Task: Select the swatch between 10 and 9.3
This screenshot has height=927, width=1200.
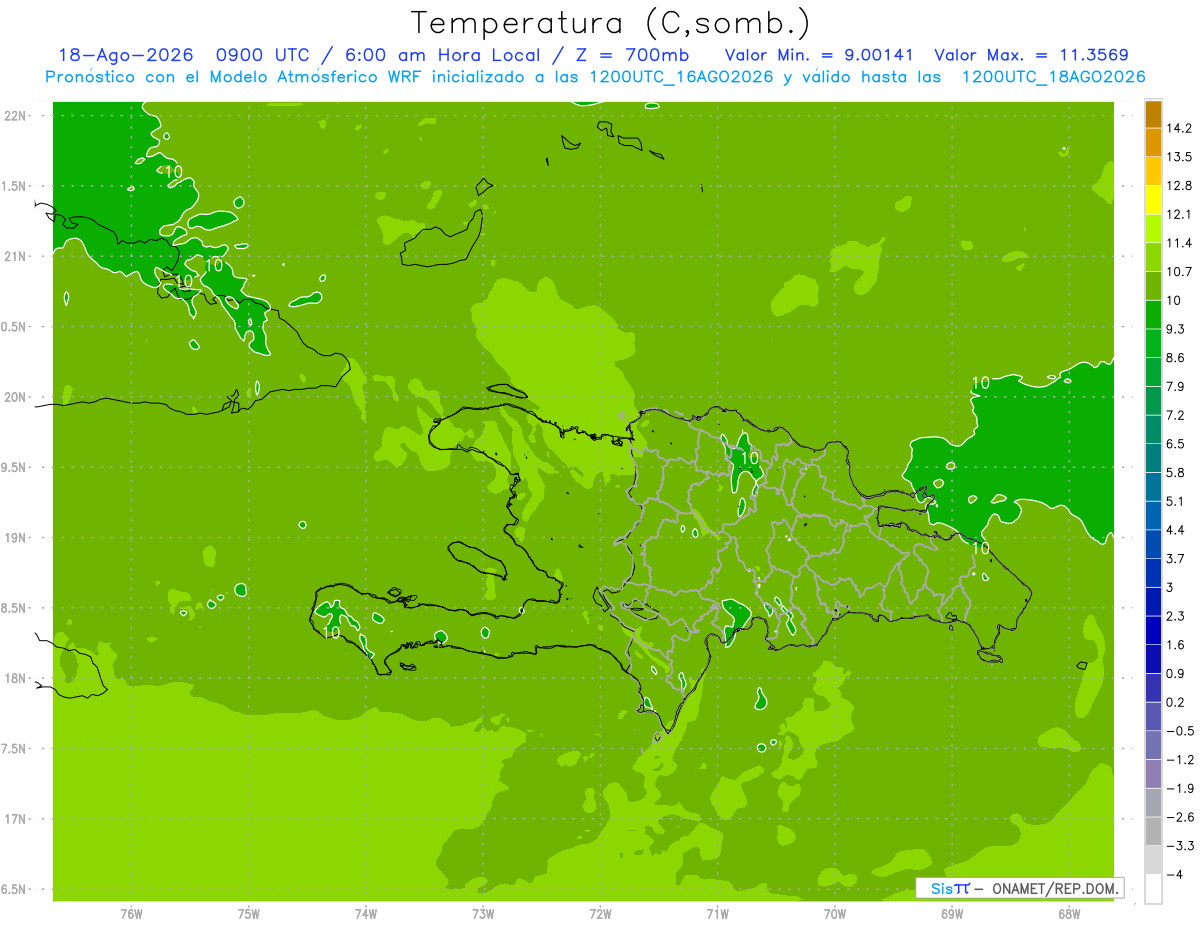Action: [x=1153, y=315]
